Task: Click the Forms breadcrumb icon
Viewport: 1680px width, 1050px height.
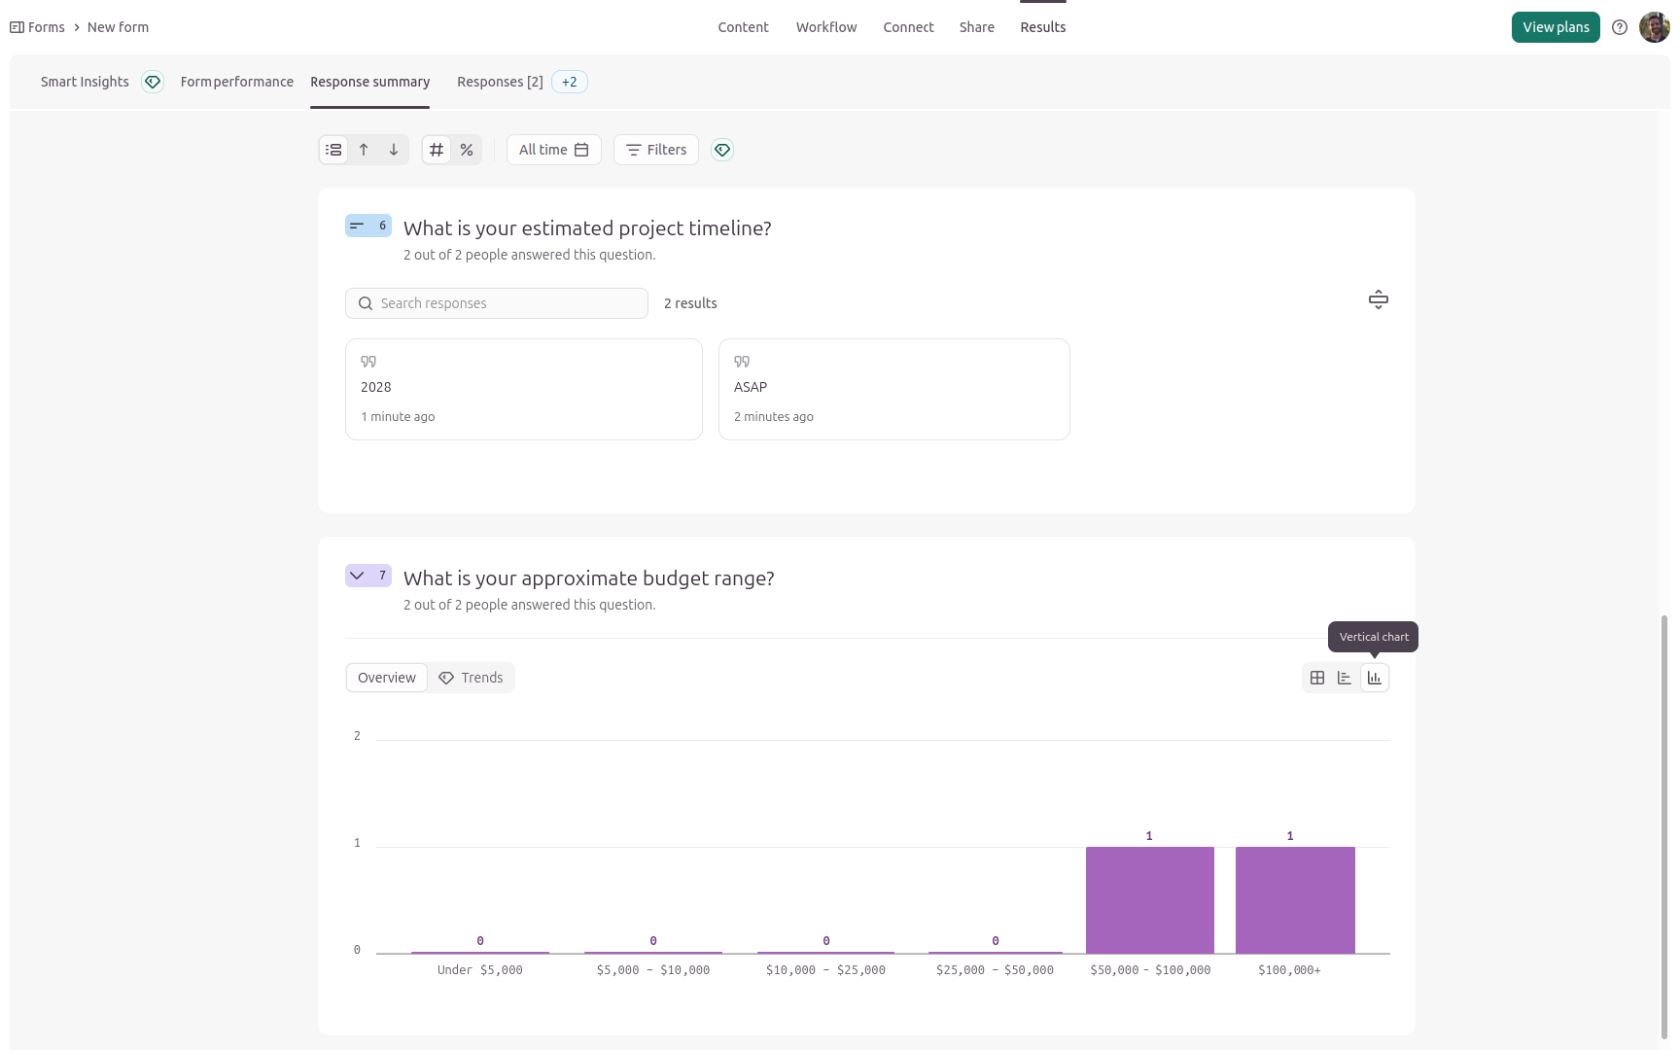Action: pyautogui.click(x=17, y=27)
